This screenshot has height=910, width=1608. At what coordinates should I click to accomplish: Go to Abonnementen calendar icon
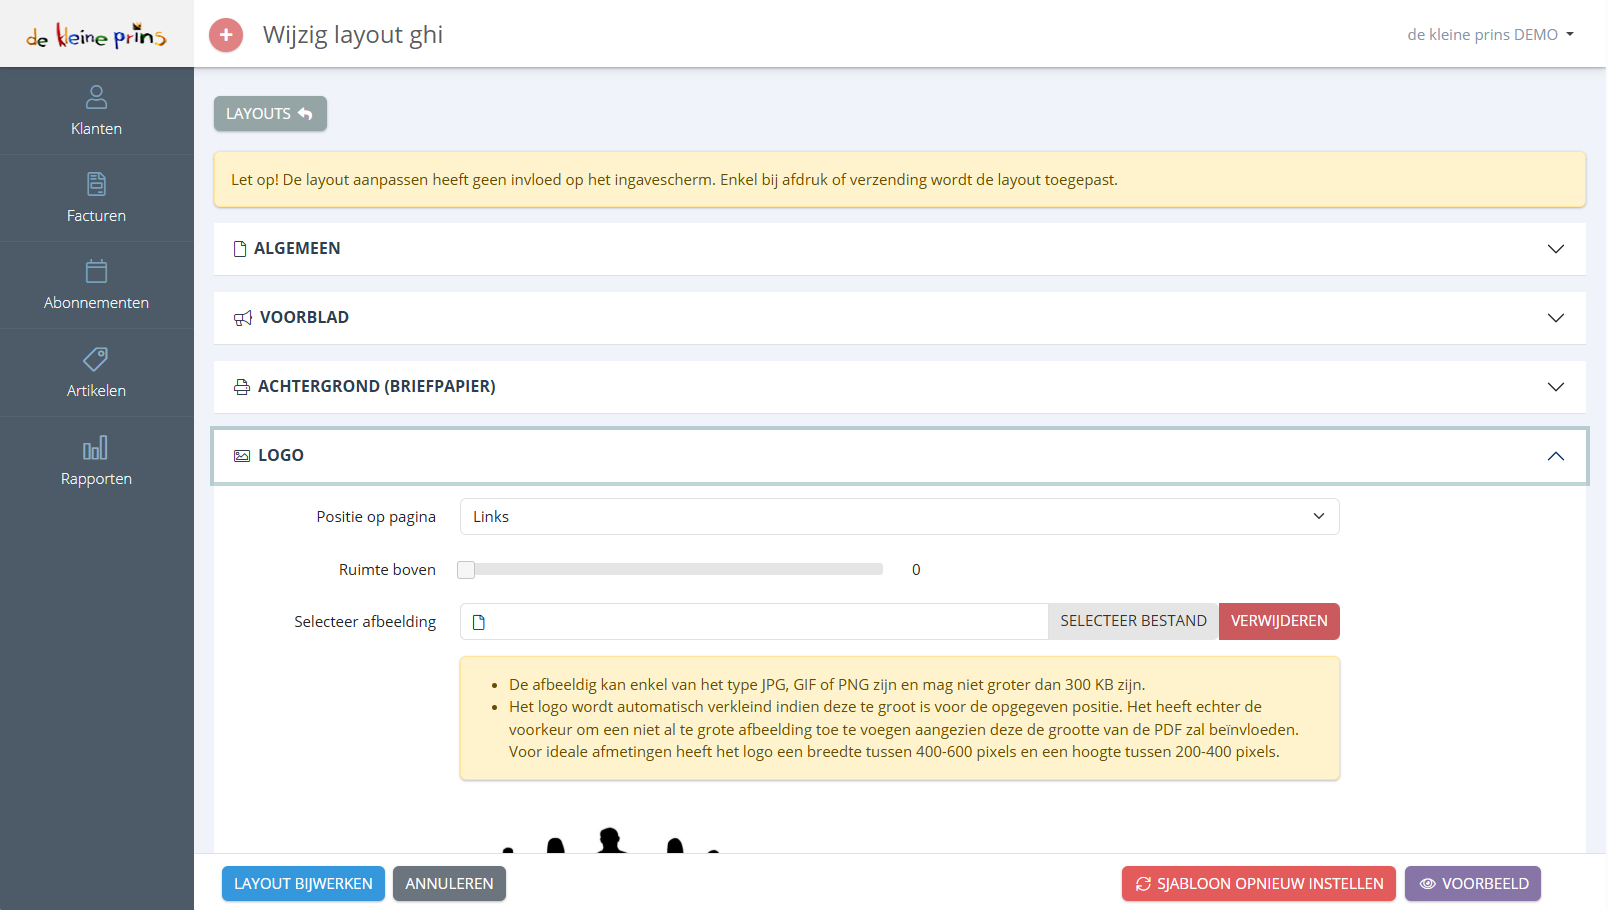[x=96, y=271]
